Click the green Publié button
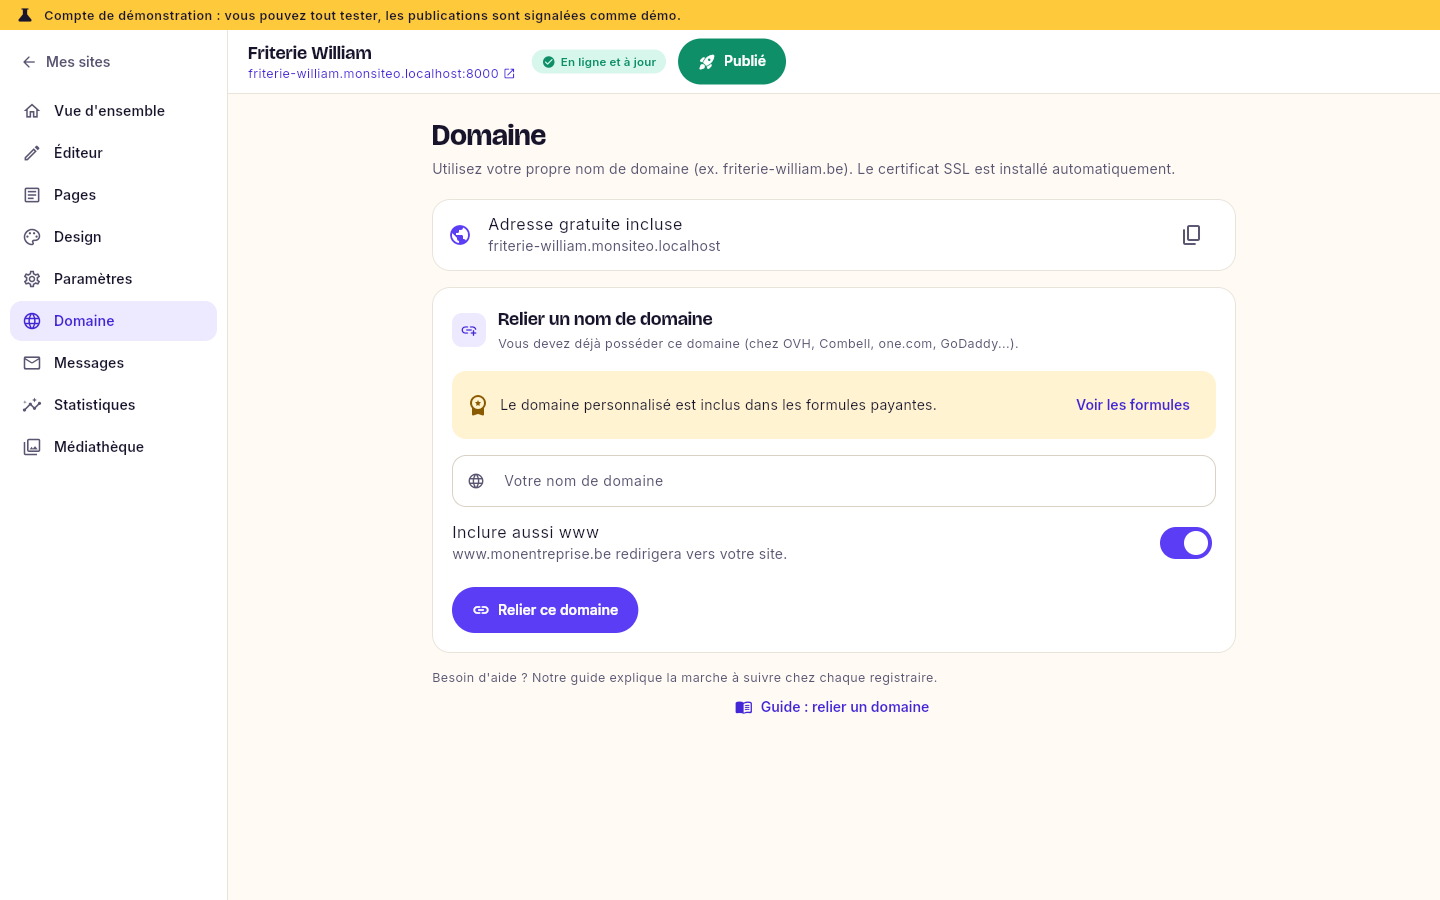The height and width of the screenshot is (900, 1440). (732, 62)
